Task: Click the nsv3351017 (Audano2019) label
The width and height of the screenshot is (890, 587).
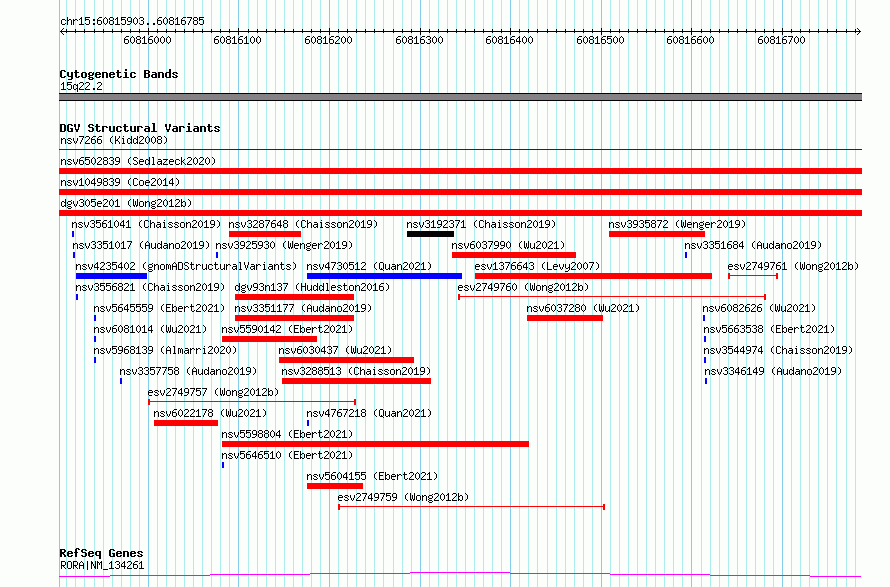Action: pyautogui.click(x=141, y=245)
